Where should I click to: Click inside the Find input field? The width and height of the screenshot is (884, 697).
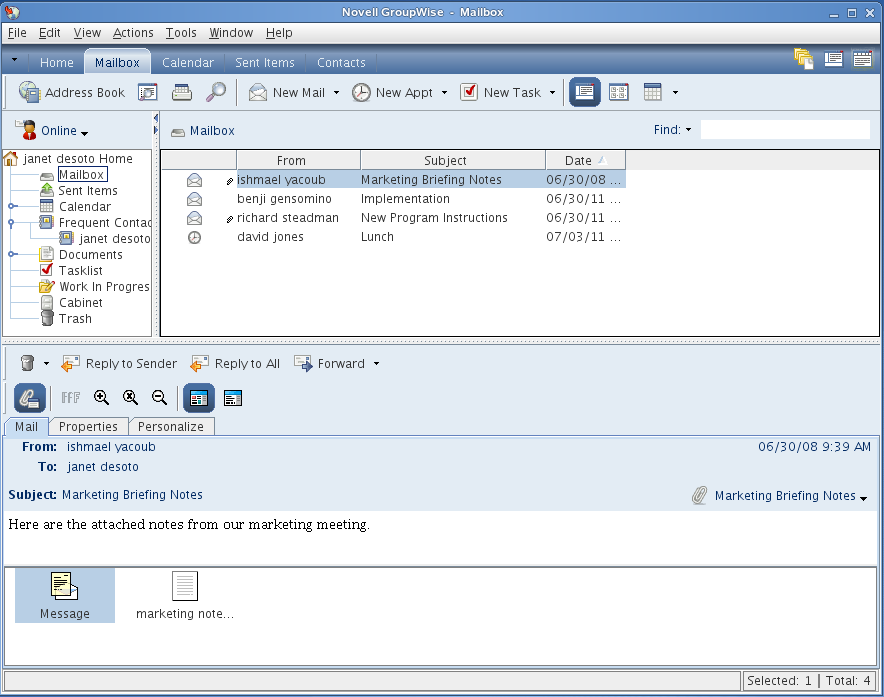(x=785, y=129)
